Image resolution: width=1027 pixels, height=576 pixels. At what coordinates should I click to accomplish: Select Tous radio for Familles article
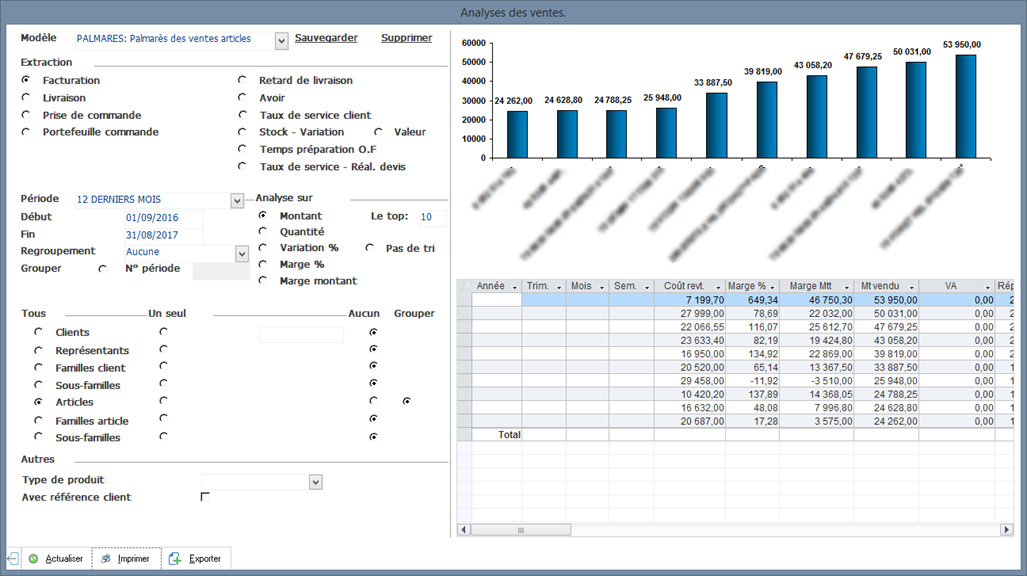coord(39,421)
